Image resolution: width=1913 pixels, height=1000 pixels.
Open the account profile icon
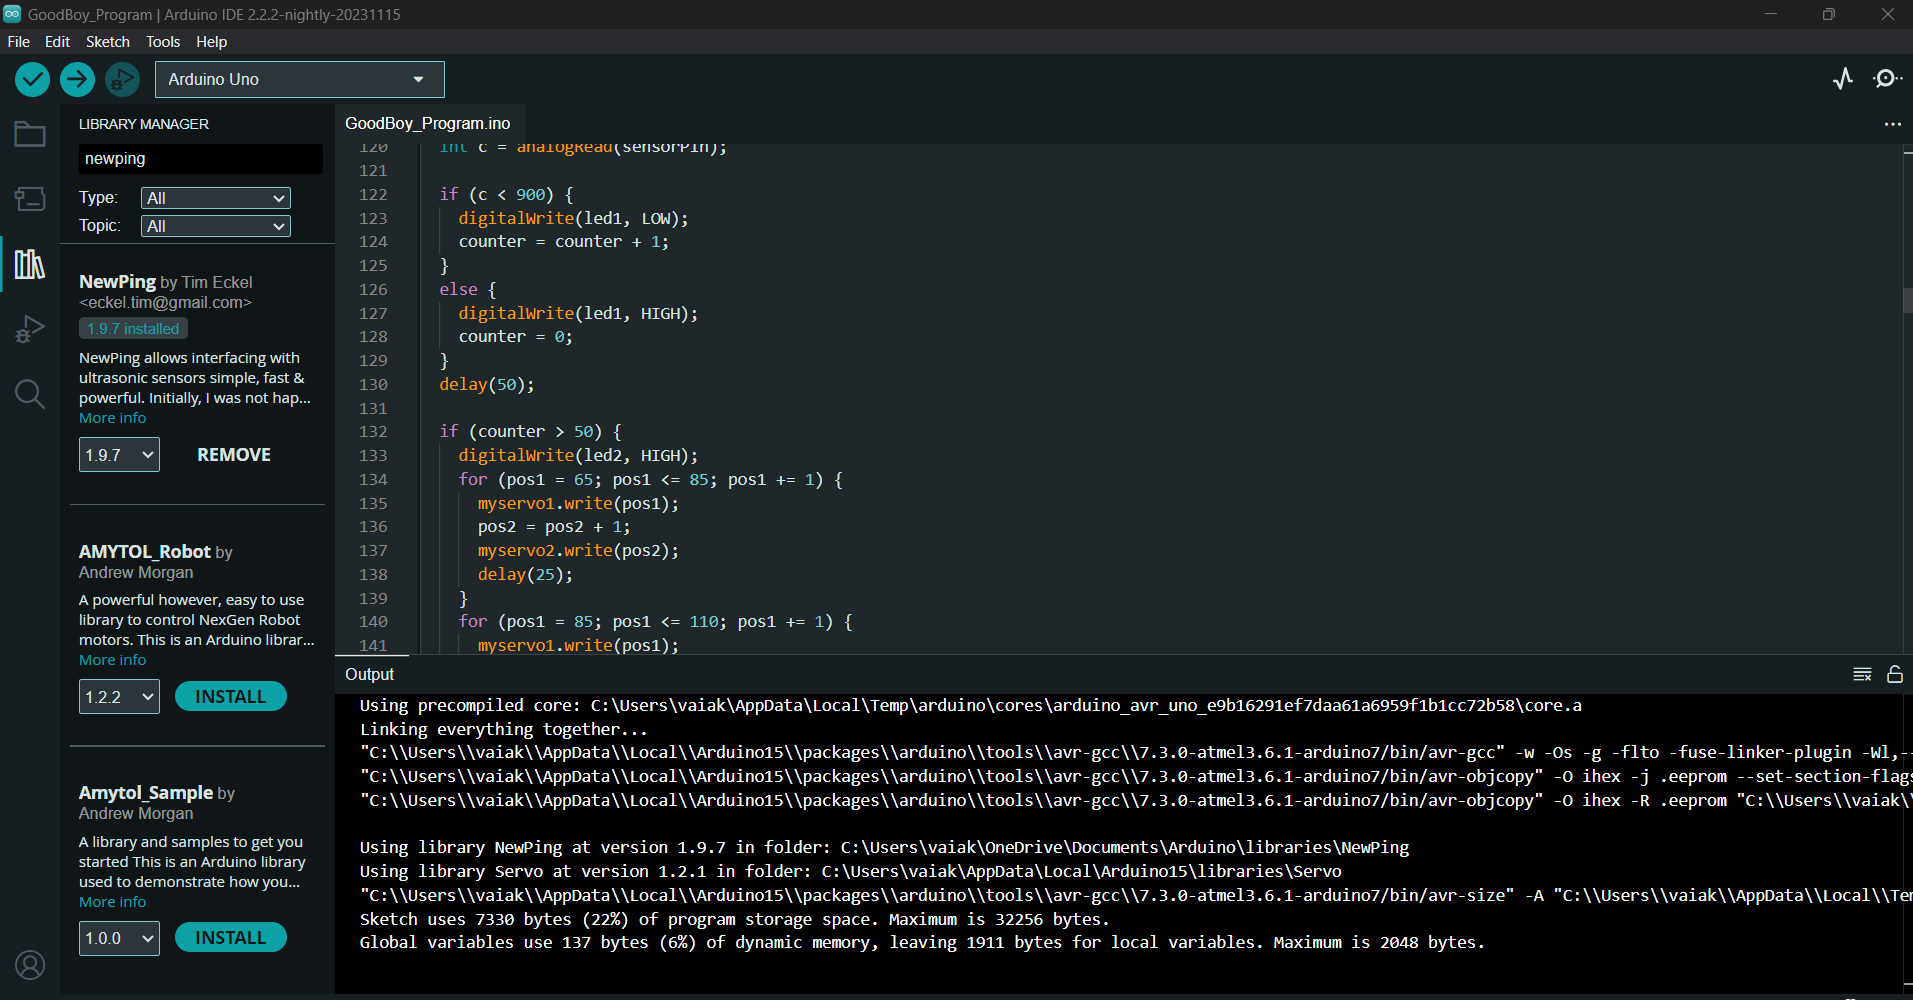(x=30, y=965)
